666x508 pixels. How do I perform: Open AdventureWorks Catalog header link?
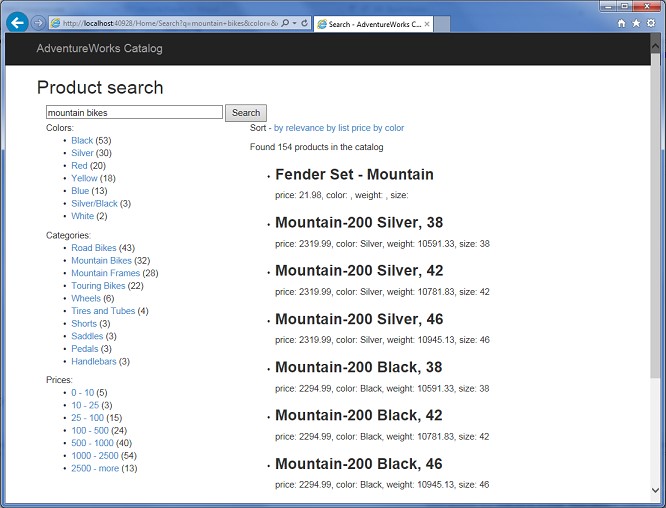point(99,48)
